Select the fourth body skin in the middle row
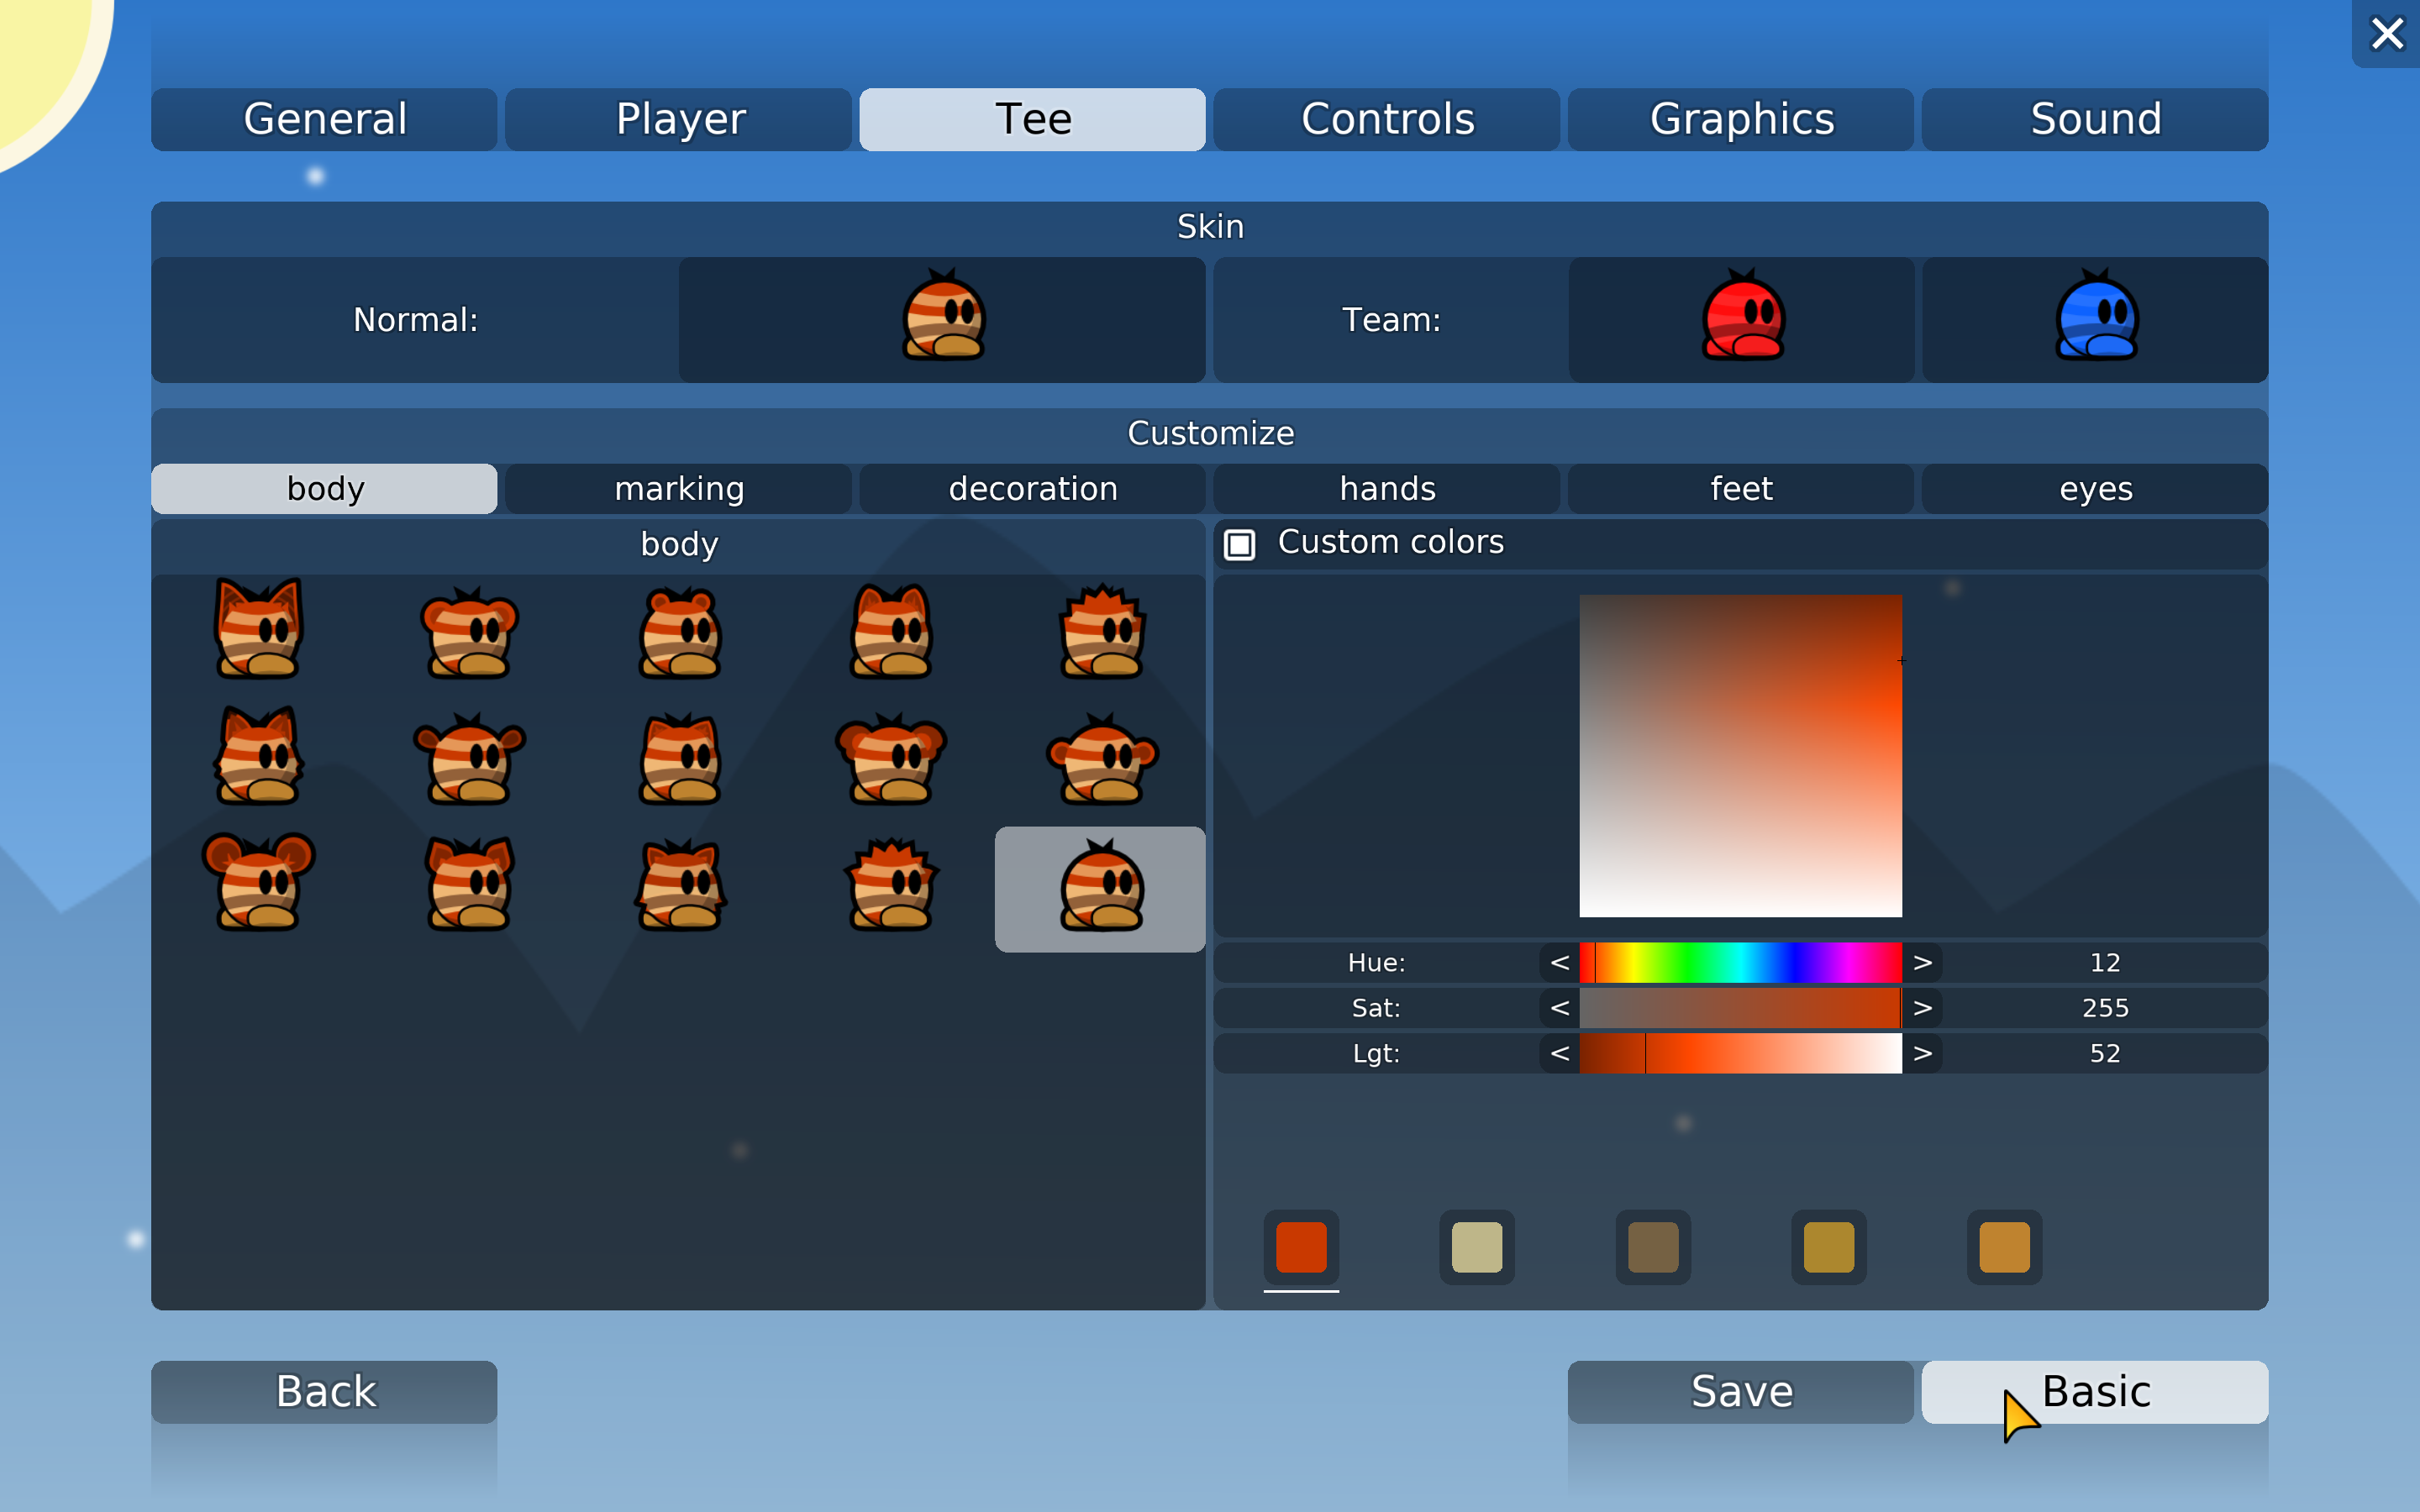The width and height of the screenshot is (2420, 1512). (x=891, y=759)
